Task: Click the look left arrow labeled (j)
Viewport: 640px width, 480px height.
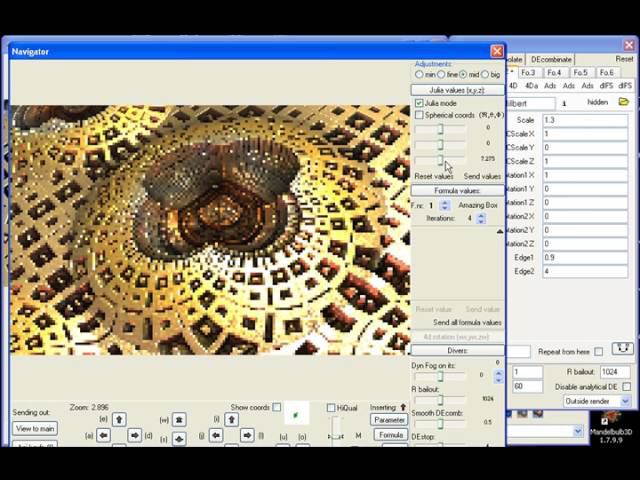Action: click(216, 435)
